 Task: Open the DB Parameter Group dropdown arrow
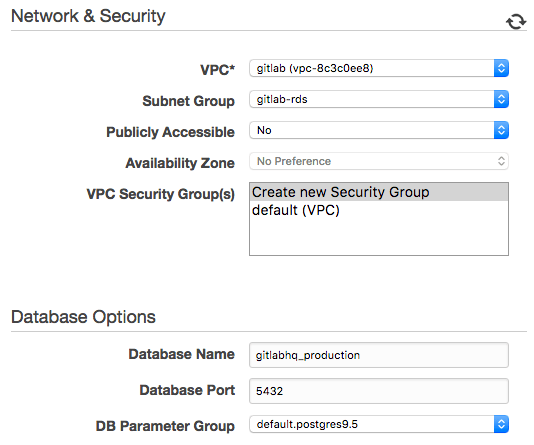tap(501, 424)
